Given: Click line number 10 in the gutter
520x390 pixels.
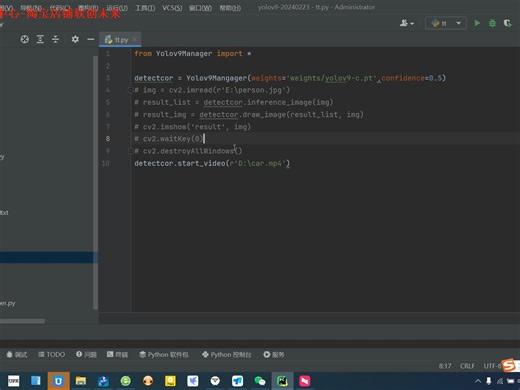Looking at the screenshot, I should [106, 163].
